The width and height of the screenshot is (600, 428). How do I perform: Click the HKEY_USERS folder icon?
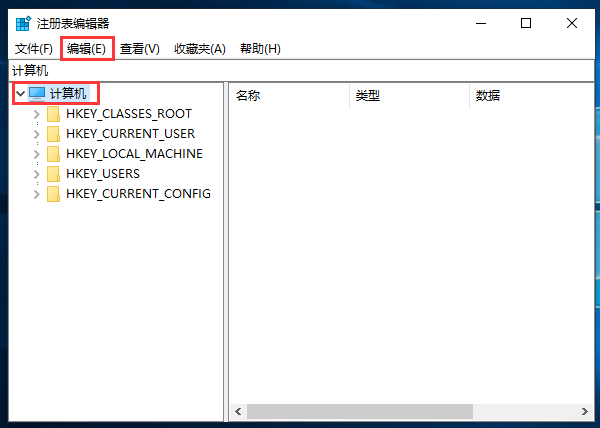click(53, 174)
